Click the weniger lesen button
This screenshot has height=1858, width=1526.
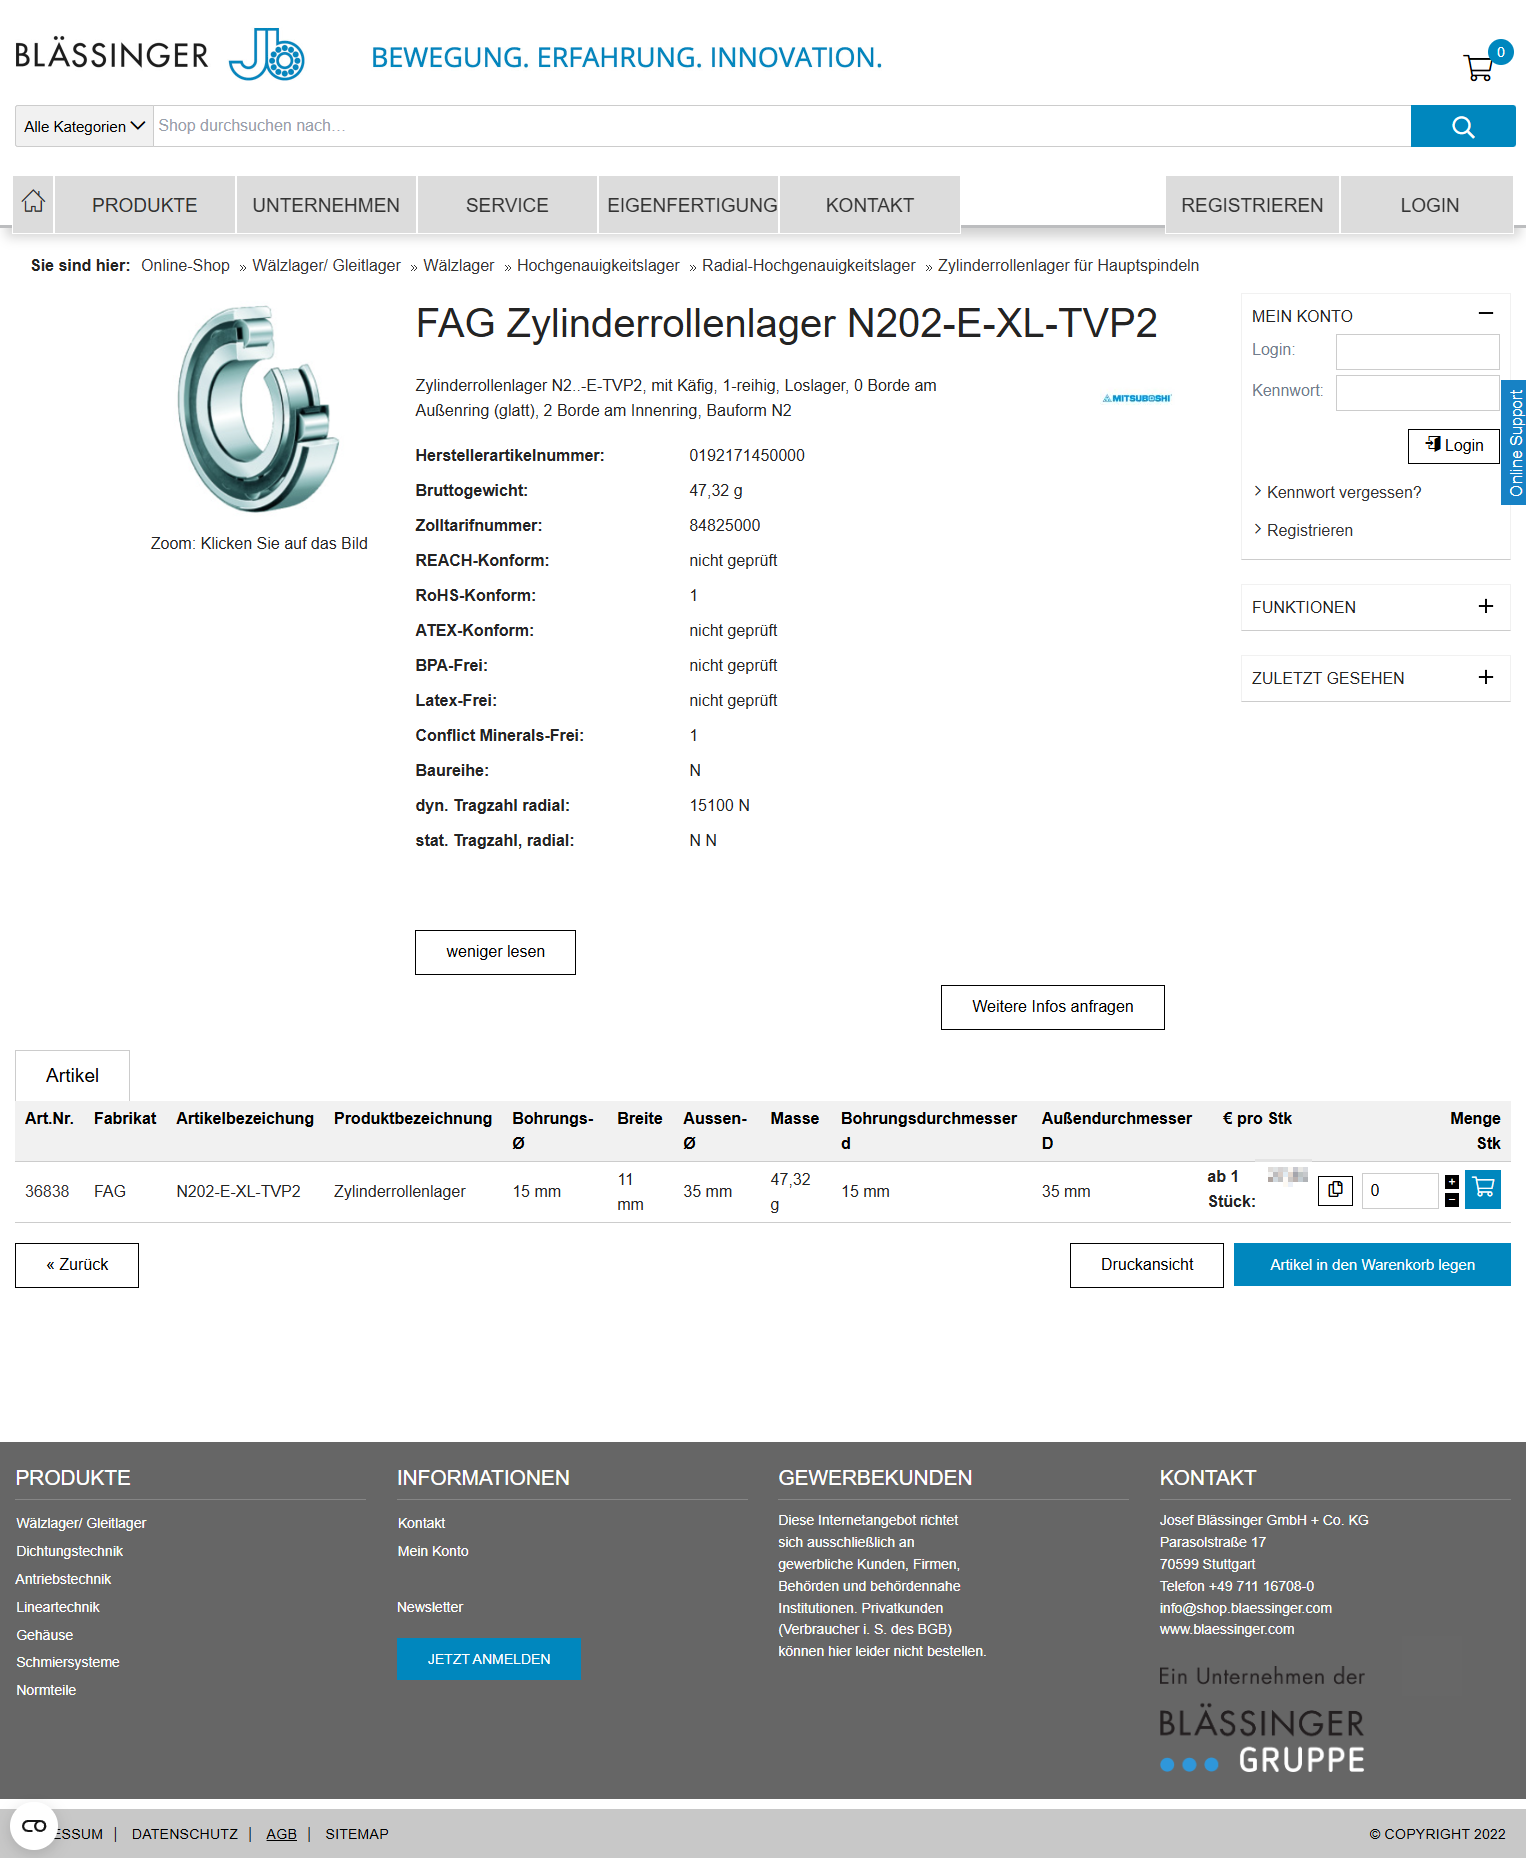pos(495,952)
